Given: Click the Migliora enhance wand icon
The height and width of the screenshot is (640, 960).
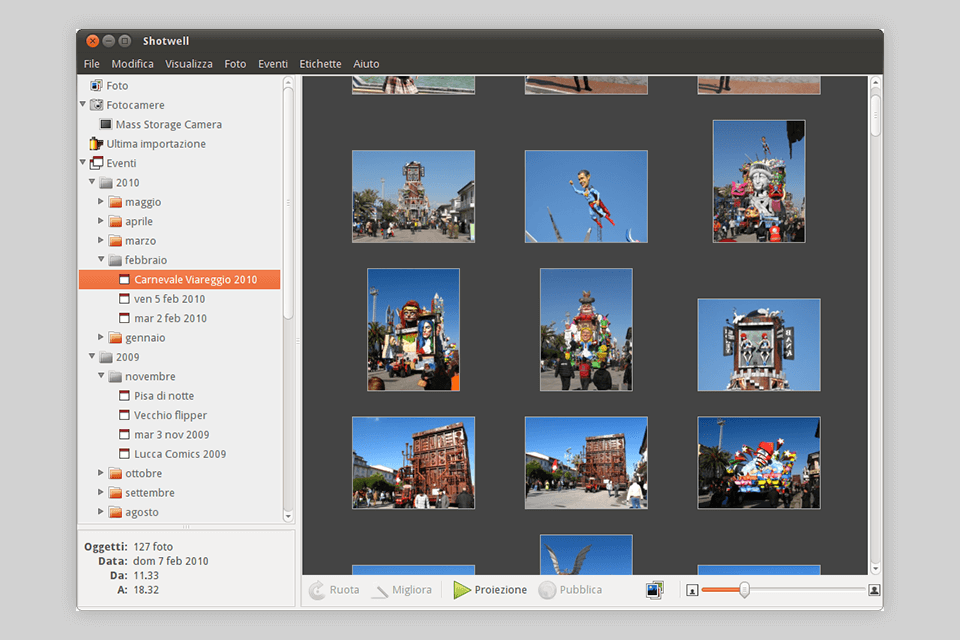Looking at the screenshot, I should pyautogui.click(x=380, y=590).
